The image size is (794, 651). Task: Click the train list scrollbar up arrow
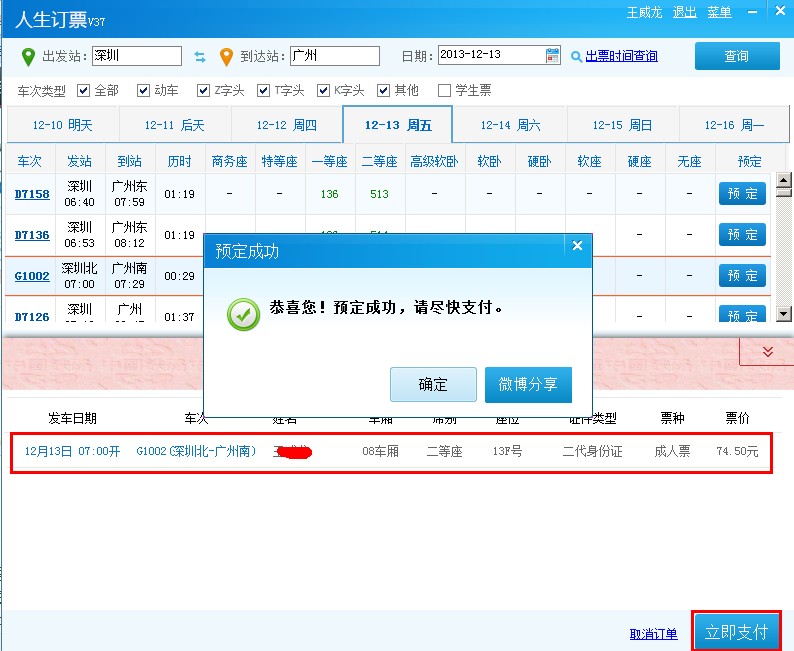coord(783,180)
